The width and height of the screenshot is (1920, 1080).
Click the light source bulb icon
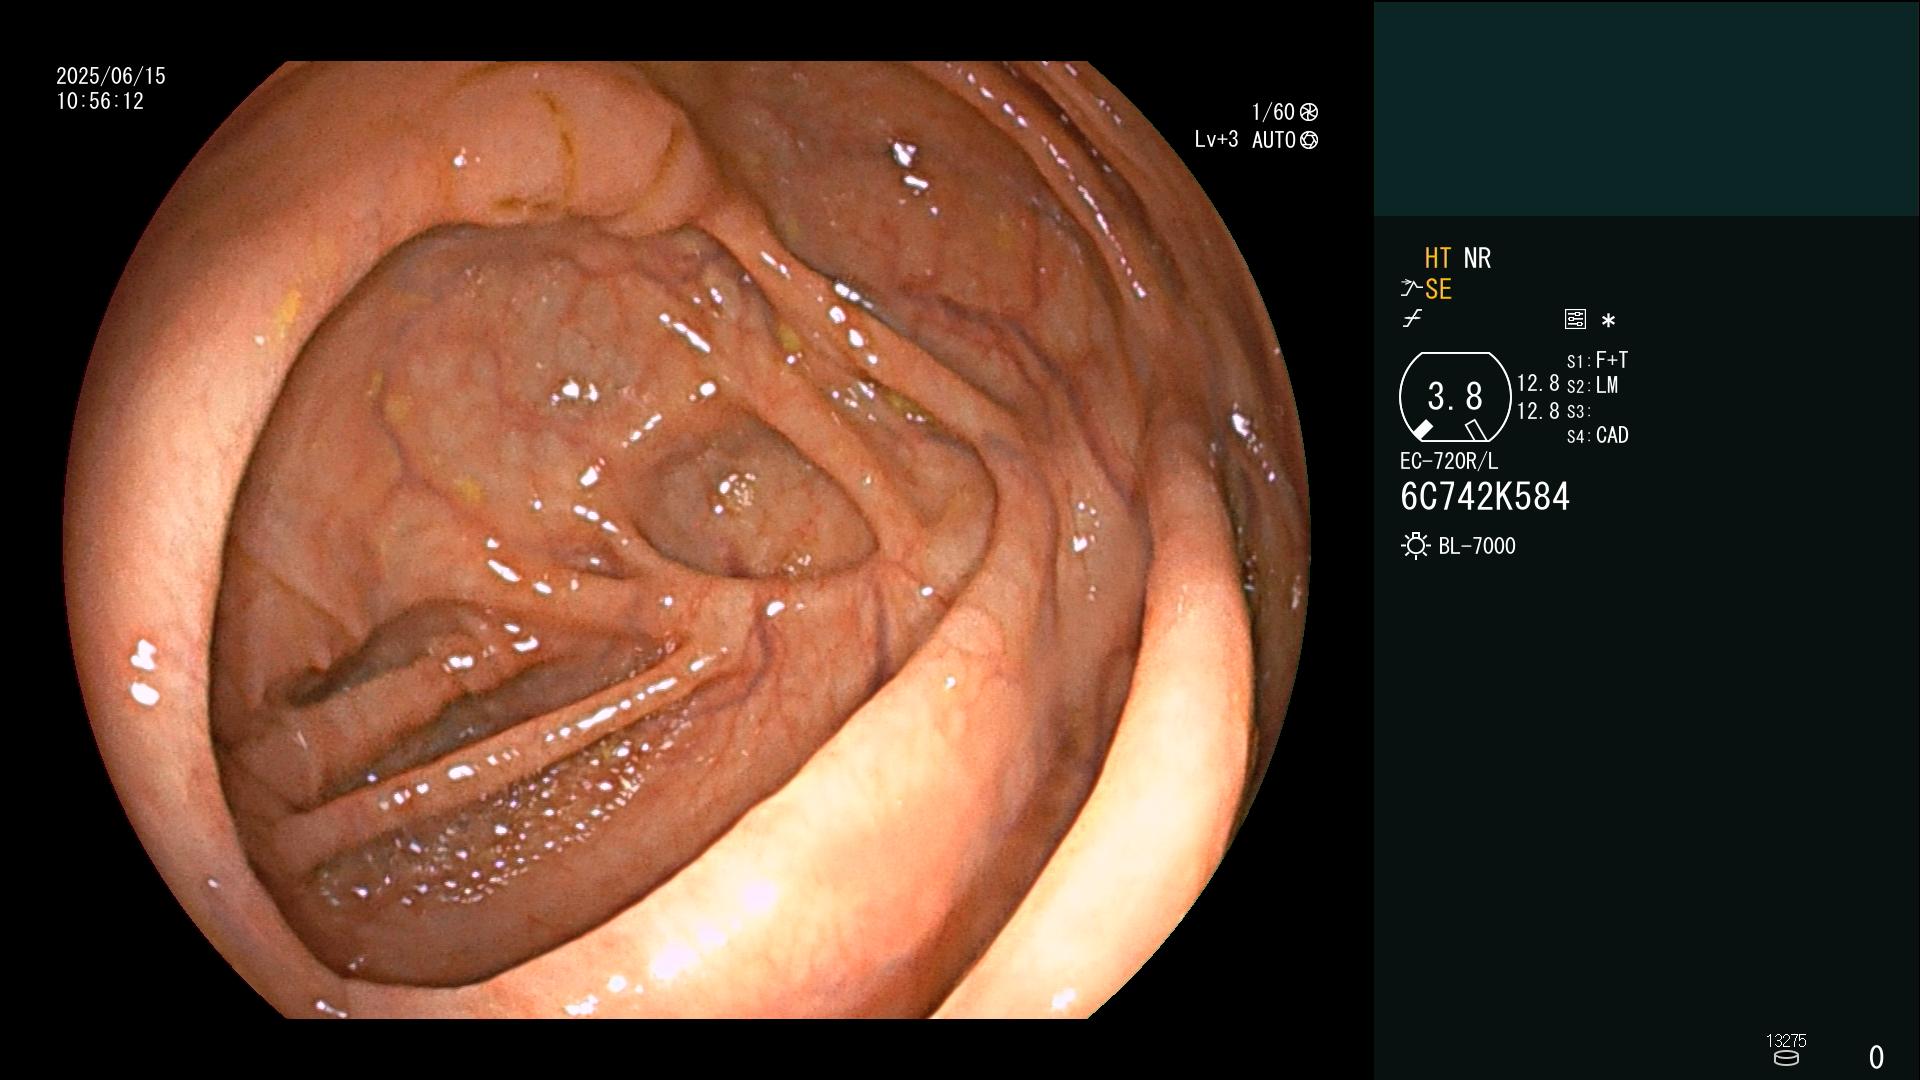(1415, 546)
